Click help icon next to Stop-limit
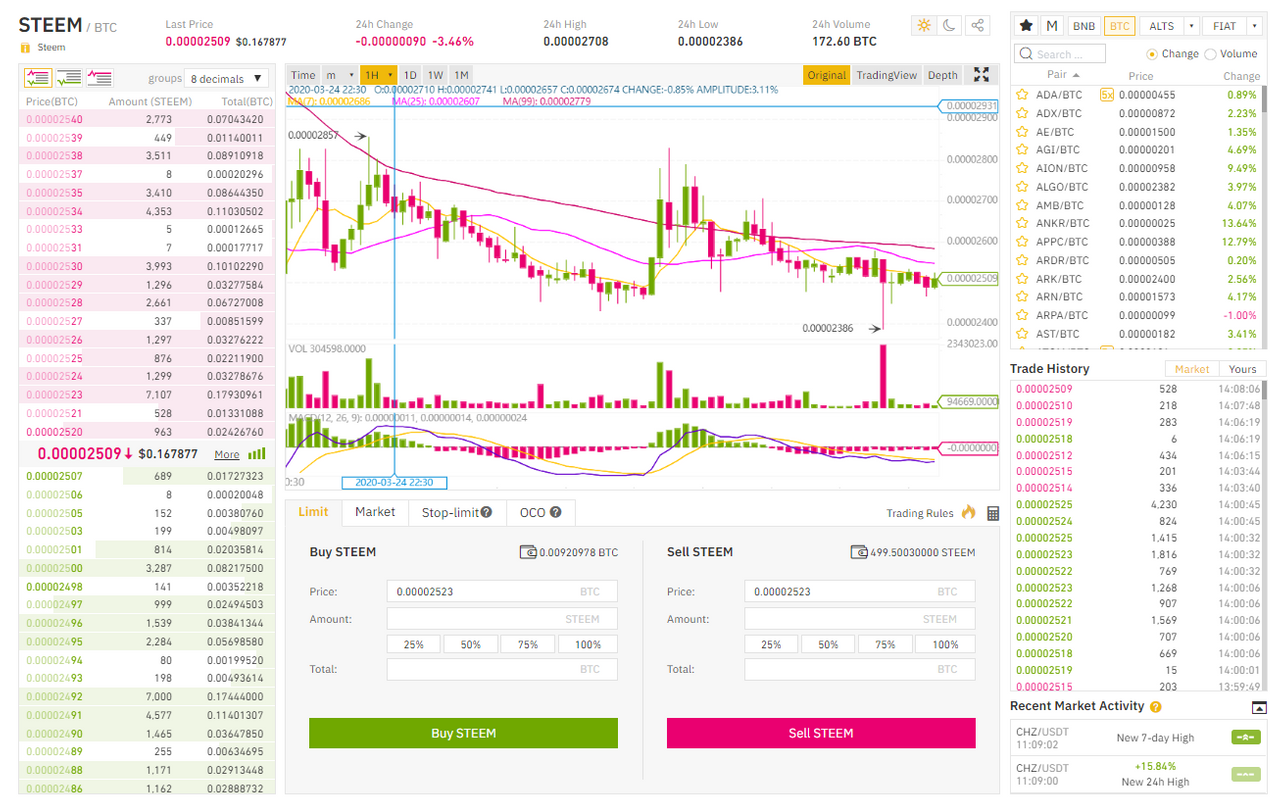This screenshot has width=1280, height=803. [486, 512]
